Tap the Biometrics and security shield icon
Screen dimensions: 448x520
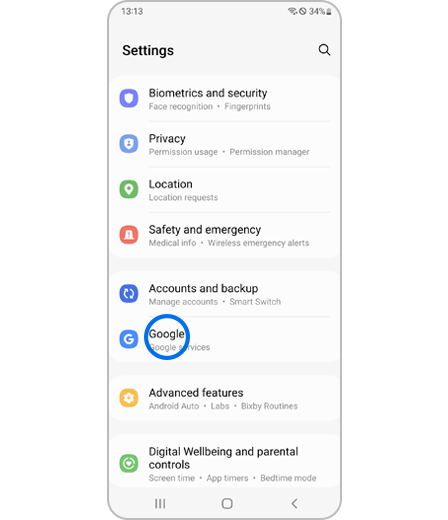pyautogui.click(x=129, y=98)
